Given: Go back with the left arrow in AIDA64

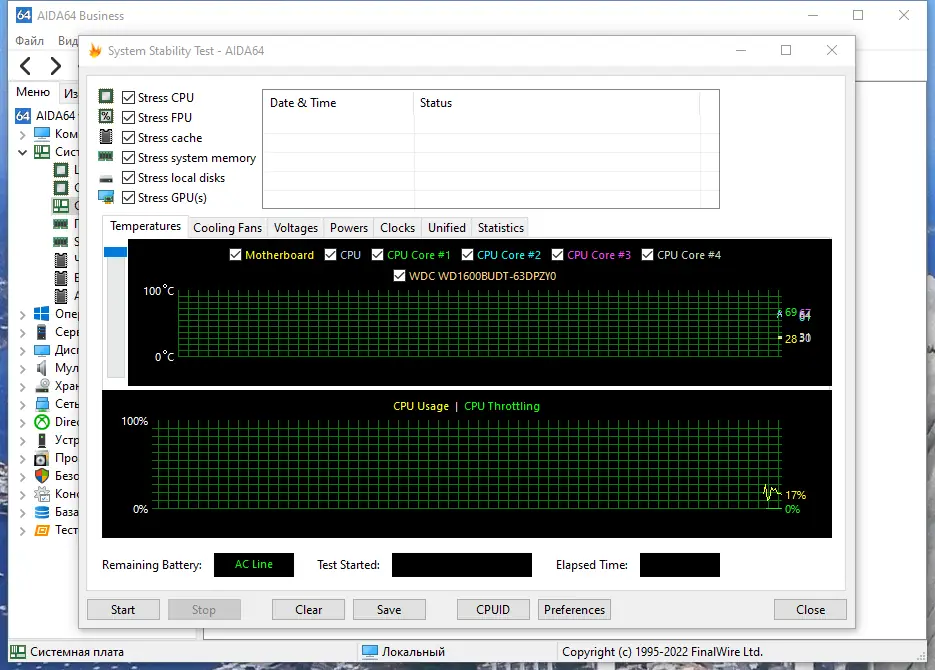Looking at the screenshot, I should [x=25, y=66].
